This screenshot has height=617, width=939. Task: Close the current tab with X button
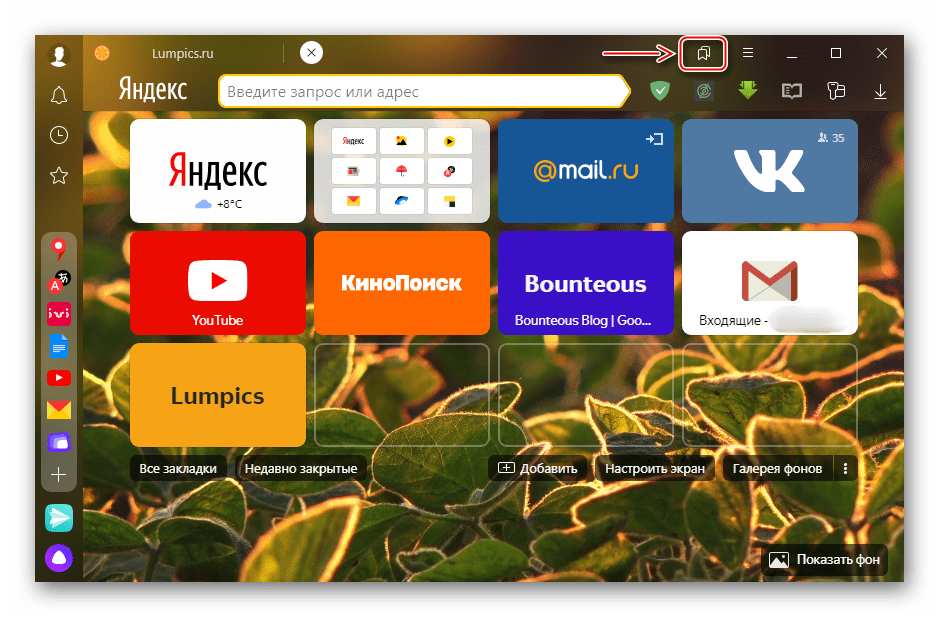click(x=311, y=53)
